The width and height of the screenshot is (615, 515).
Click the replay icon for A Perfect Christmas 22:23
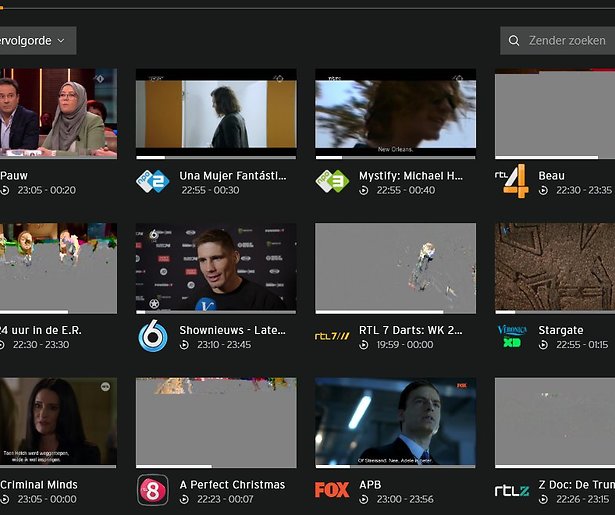tap(184, 500)
